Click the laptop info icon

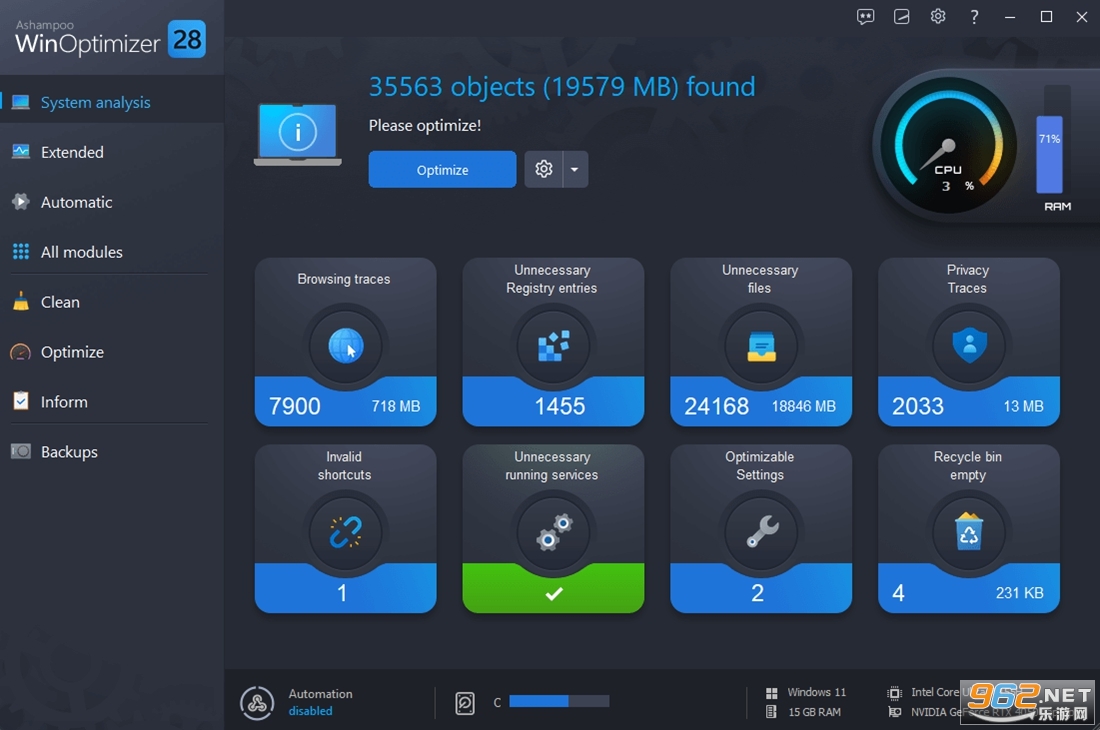click(x=297, y=134)
